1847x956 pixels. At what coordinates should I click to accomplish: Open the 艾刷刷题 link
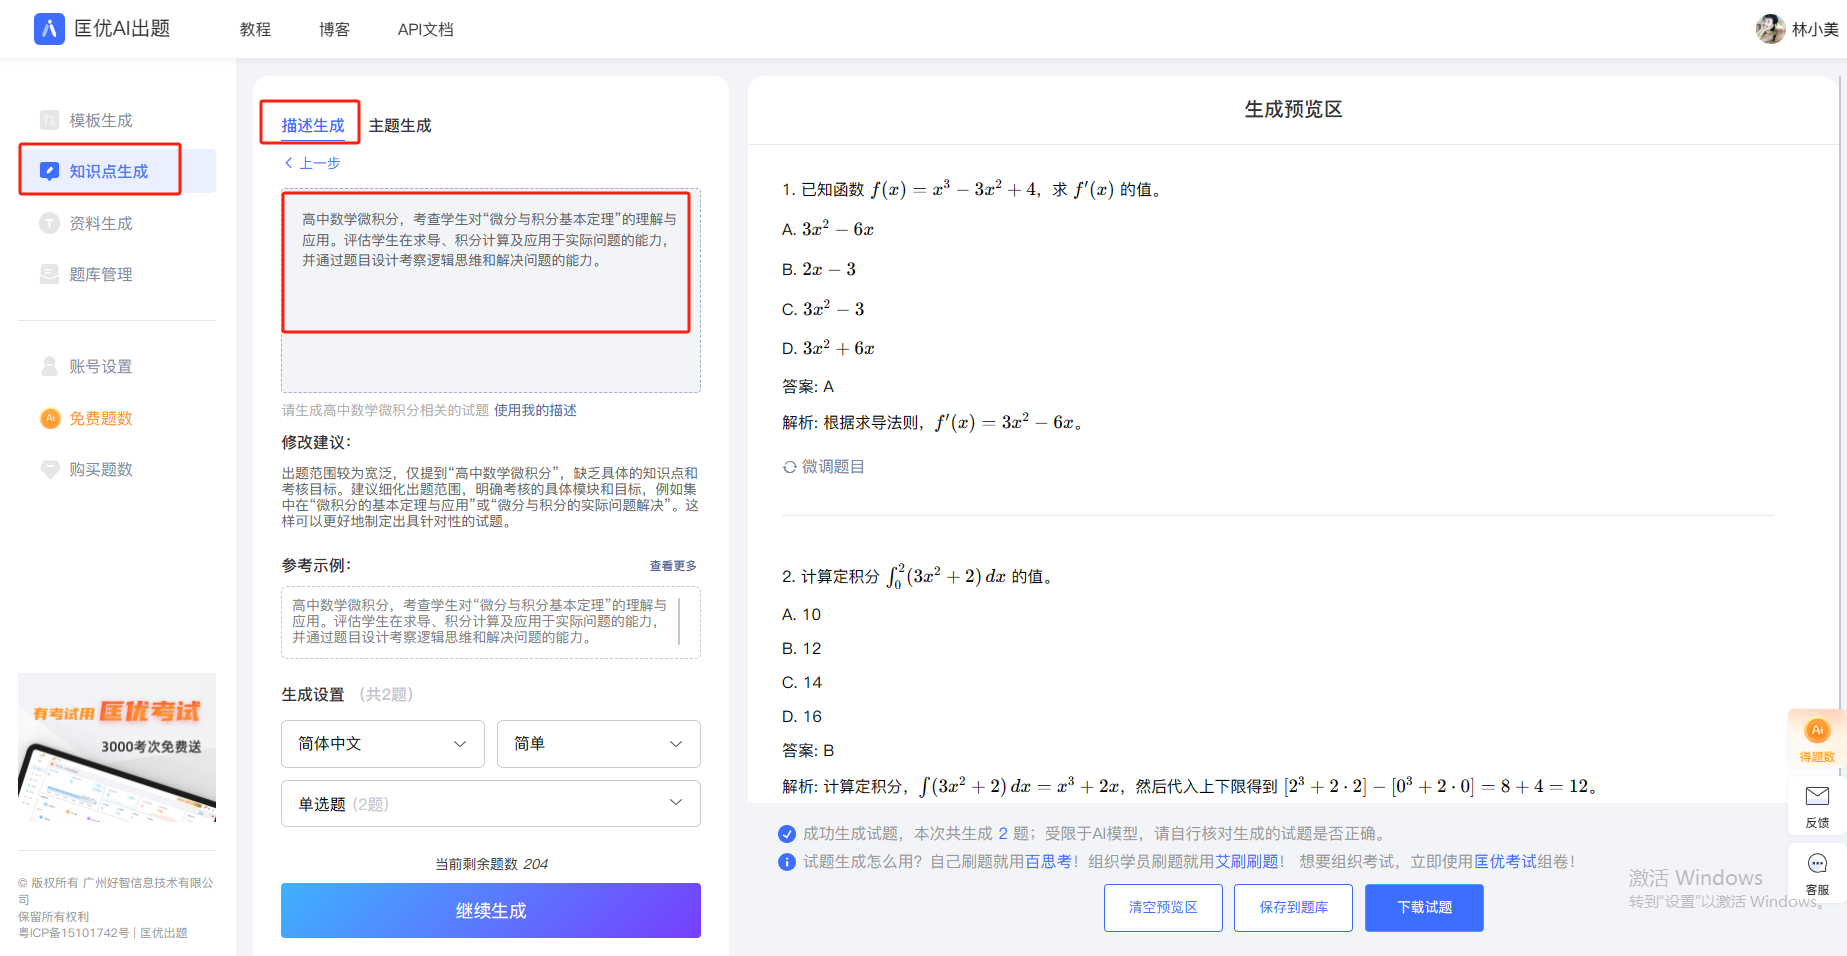click(1247, 862)
